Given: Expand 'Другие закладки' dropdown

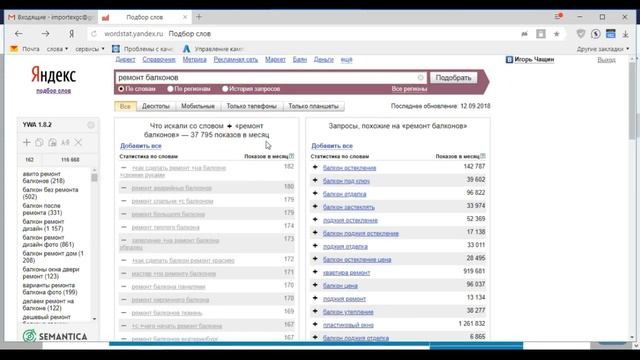Looking at the screenshot, I should (x=603, y=49).
